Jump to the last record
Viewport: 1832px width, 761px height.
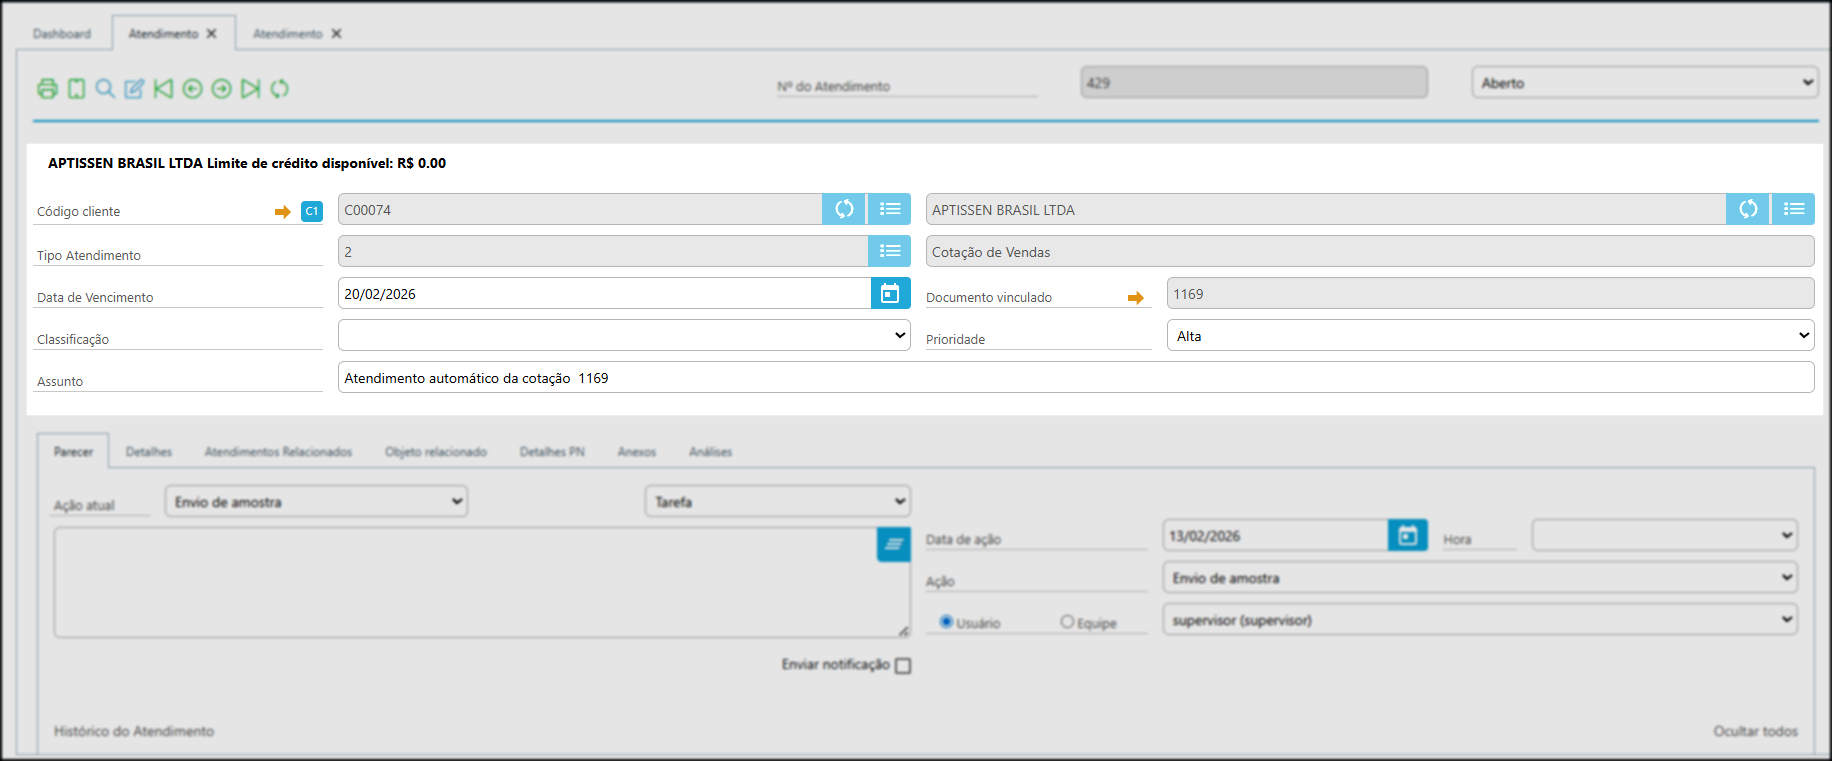point(250,89)
